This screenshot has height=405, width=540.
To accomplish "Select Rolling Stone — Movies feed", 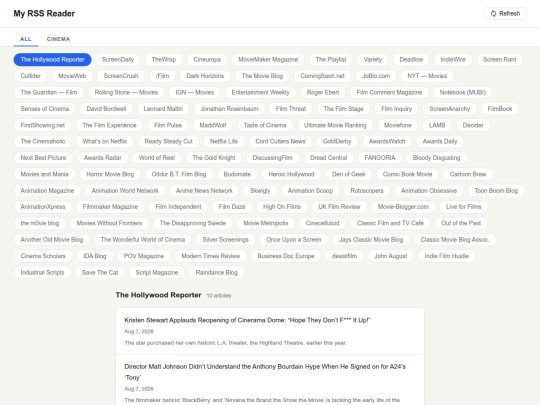I will (126, 92).
